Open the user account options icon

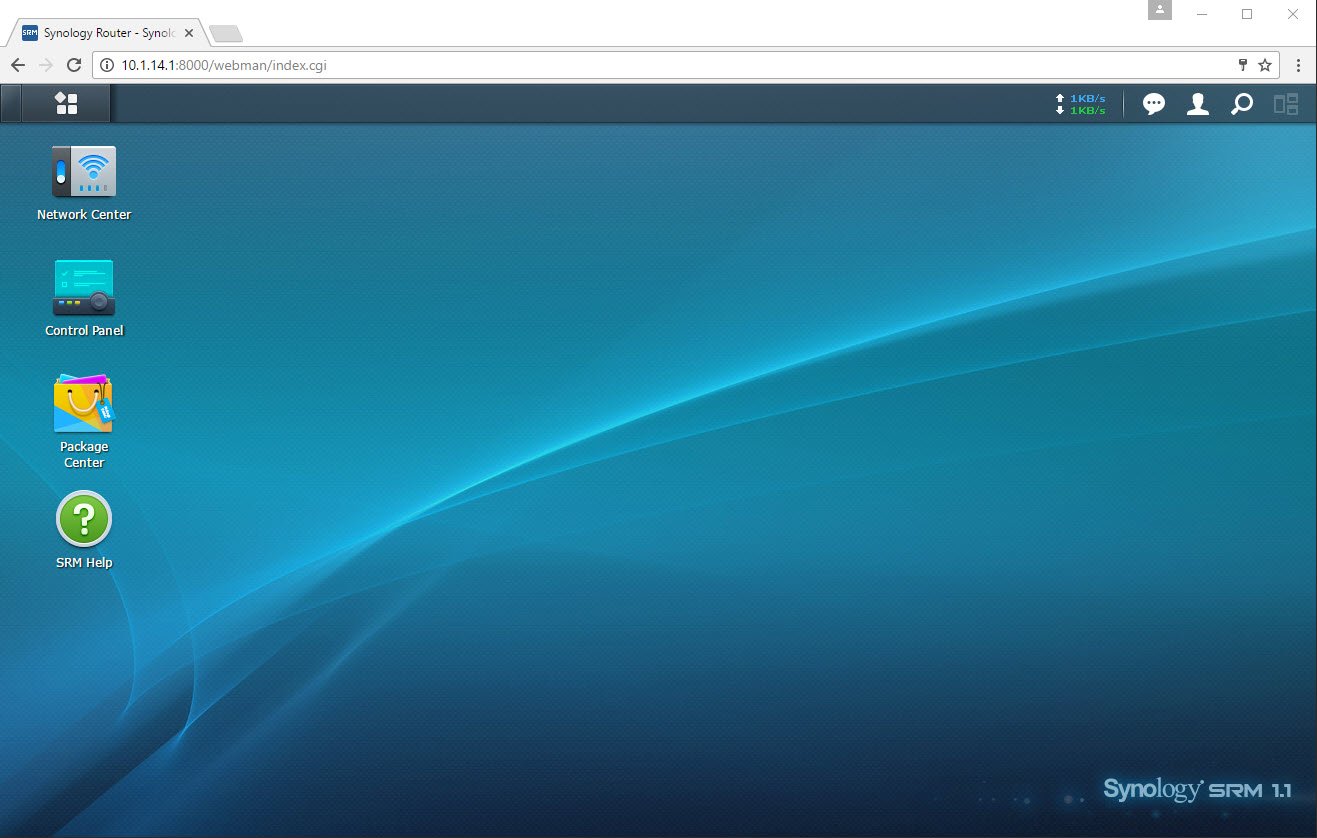(1198, 104)
